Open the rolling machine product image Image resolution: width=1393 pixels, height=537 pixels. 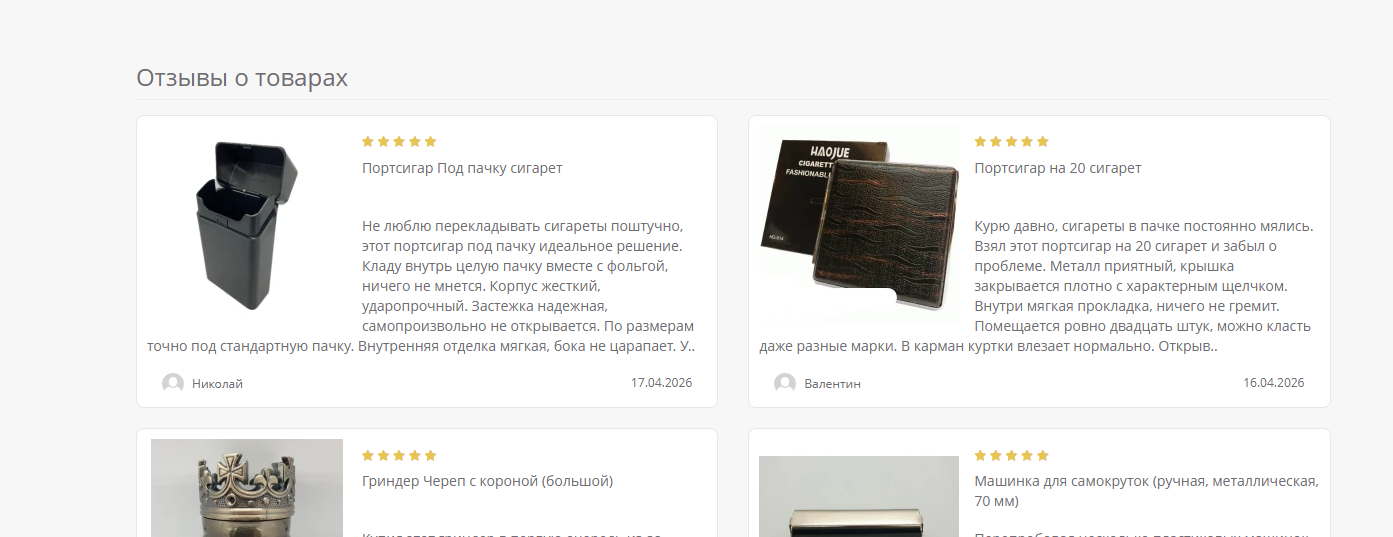click(859, 496)
